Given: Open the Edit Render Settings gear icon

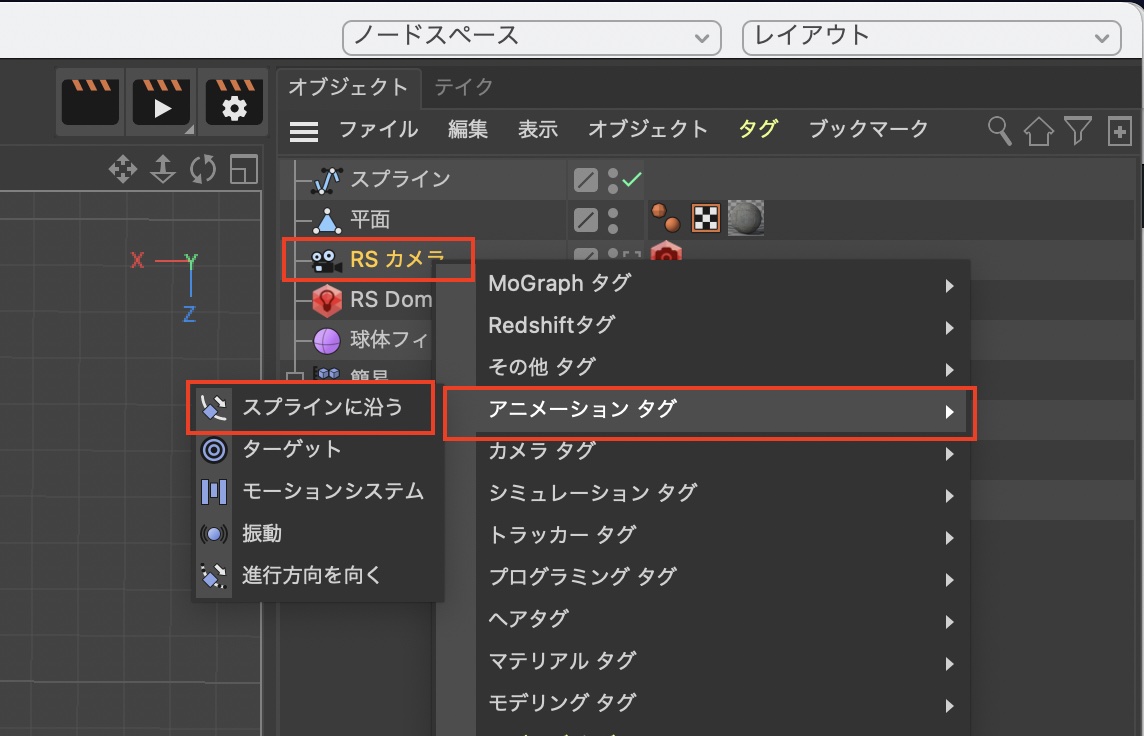Looking at the screenshot, I should pos(234,102).
